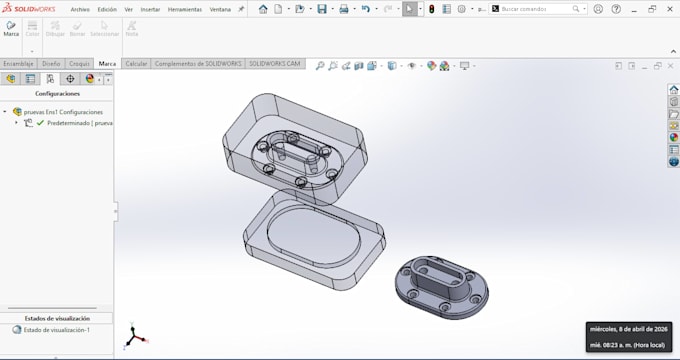Open the DimXpertManager crosshair tab icon
The width and height of the screenshot is (680, 360).
(x=70, y=79)
